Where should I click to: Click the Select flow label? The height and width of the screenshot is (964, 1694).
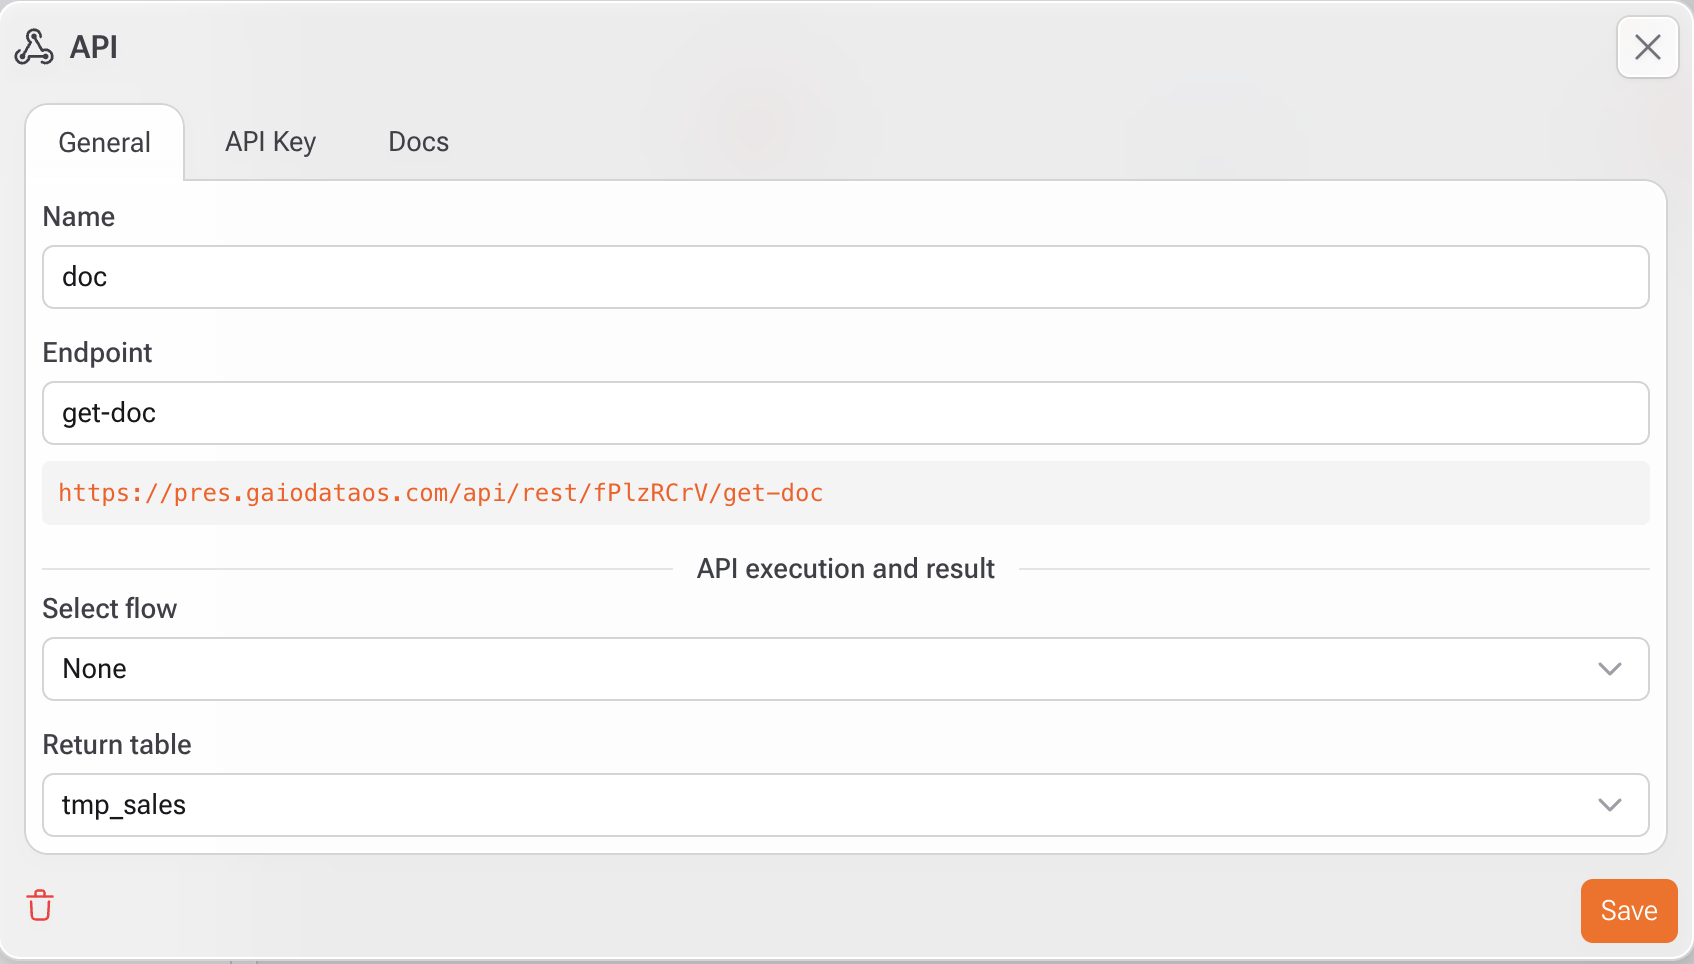pyautogui.click(x=109, y=609)
